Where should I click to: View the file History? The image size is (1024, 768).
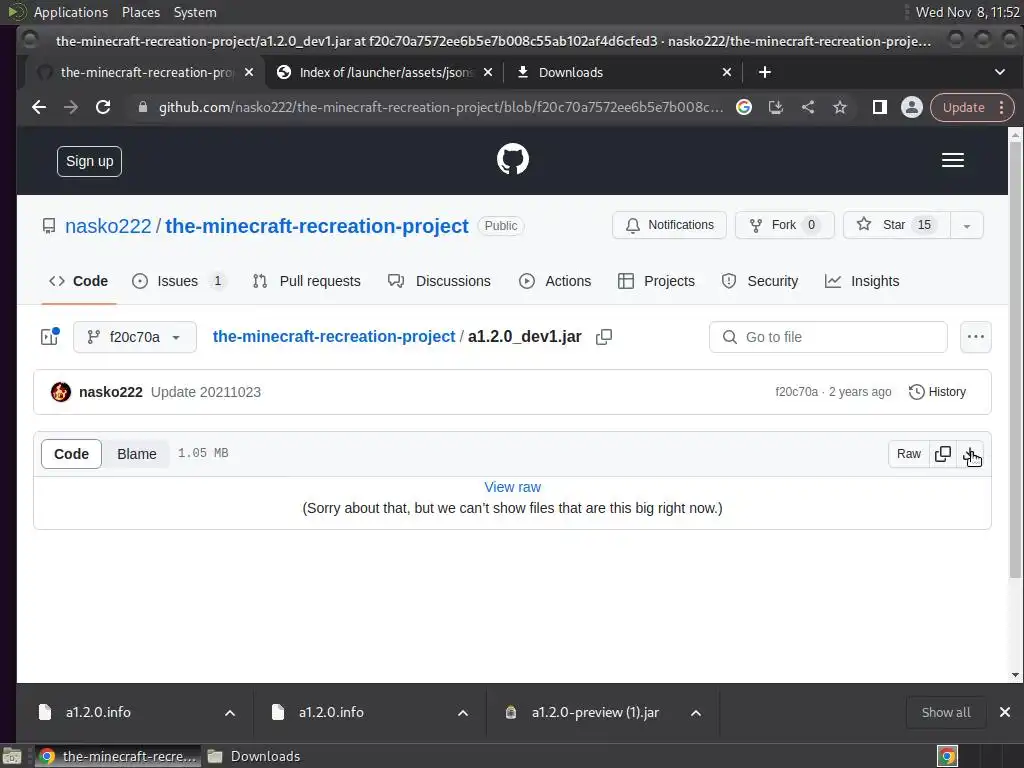(937, 392)
